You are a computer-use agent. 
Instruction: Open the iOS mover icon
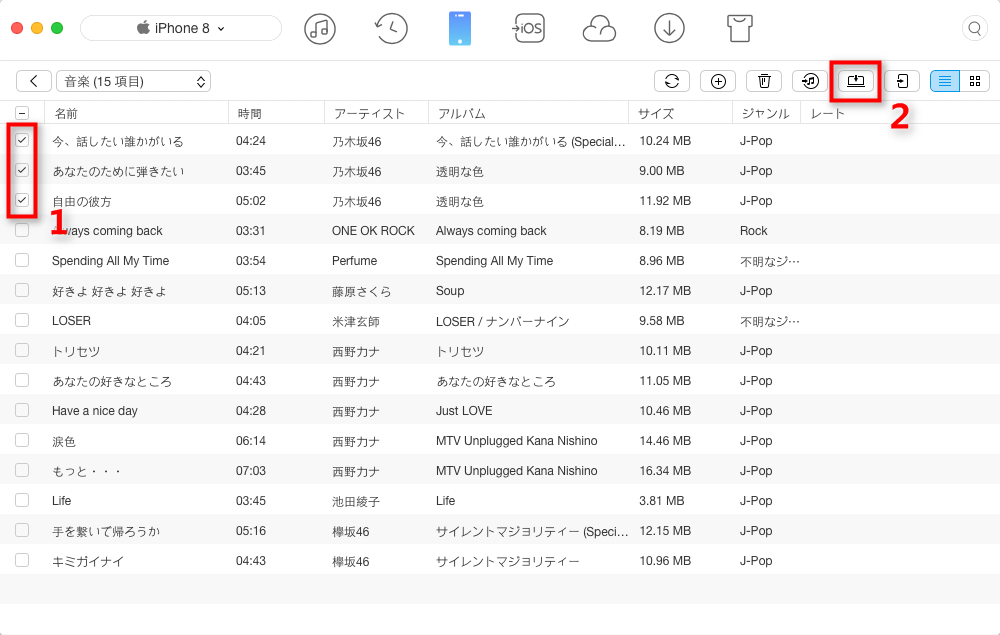(x=529, y=29)
